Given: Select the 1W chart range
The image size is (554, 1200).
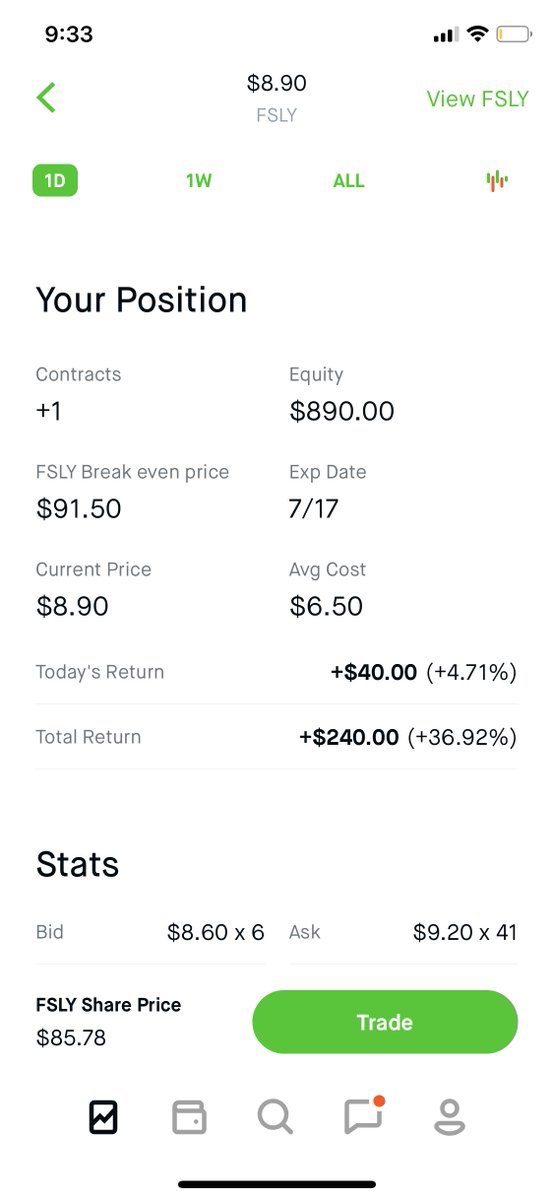Looking at the screenshot, I should pyautogui.click(x=199, y=181).
